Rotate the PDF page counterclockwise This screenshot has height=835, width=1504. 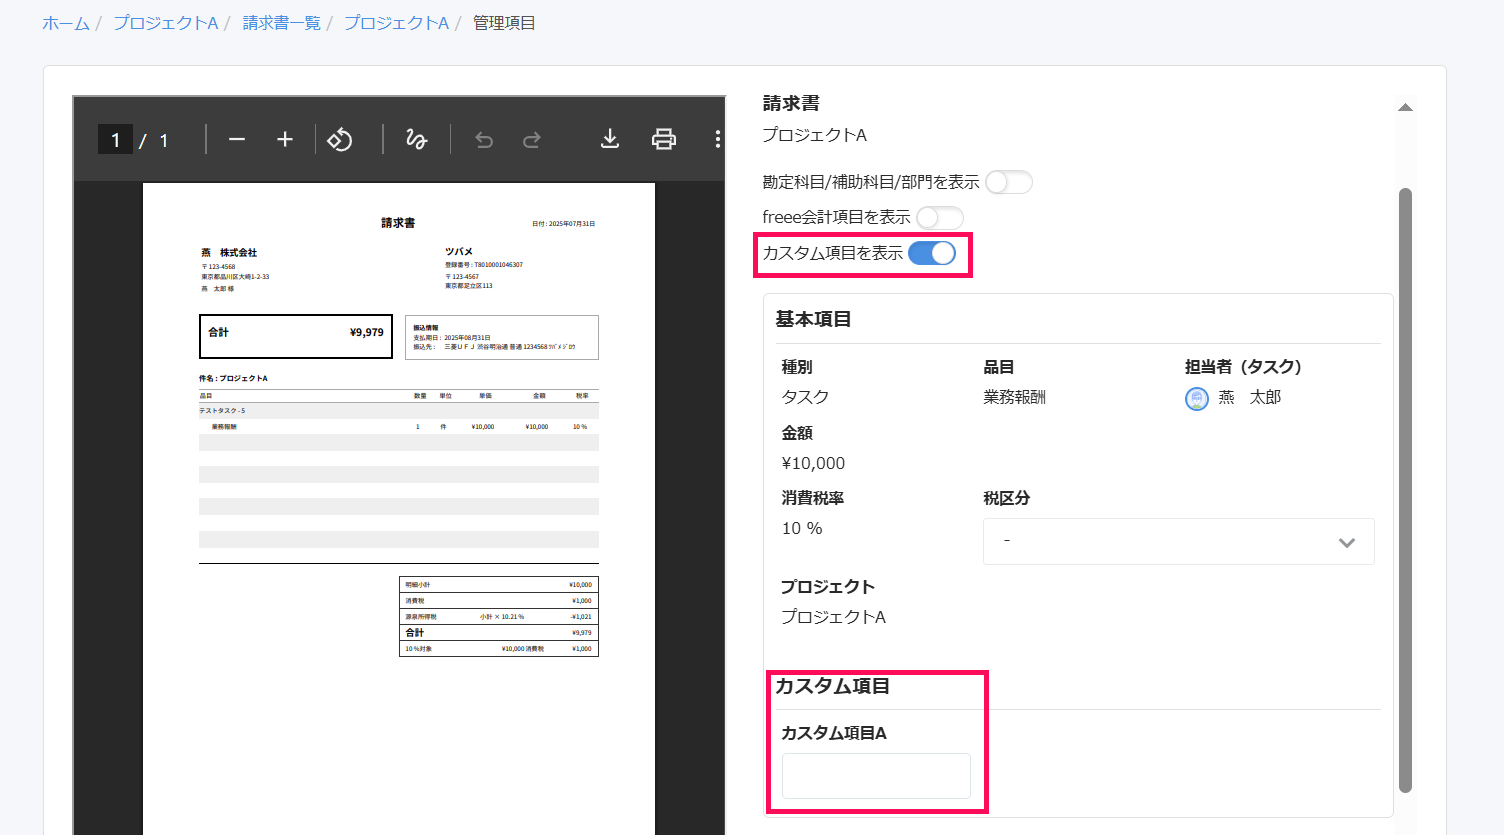(340, 139)
